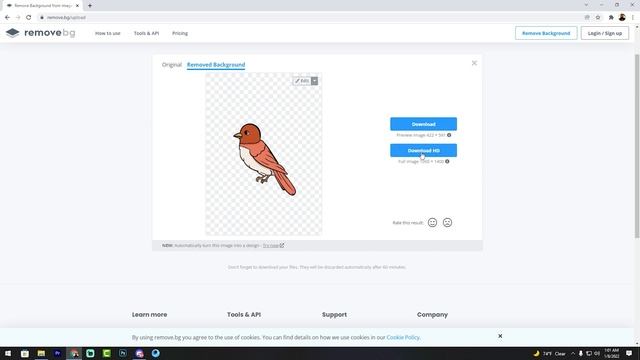This screenshot has height=360, width=640.
Task: Click the Remove Background header button
Action: click(x=546, y=33)
